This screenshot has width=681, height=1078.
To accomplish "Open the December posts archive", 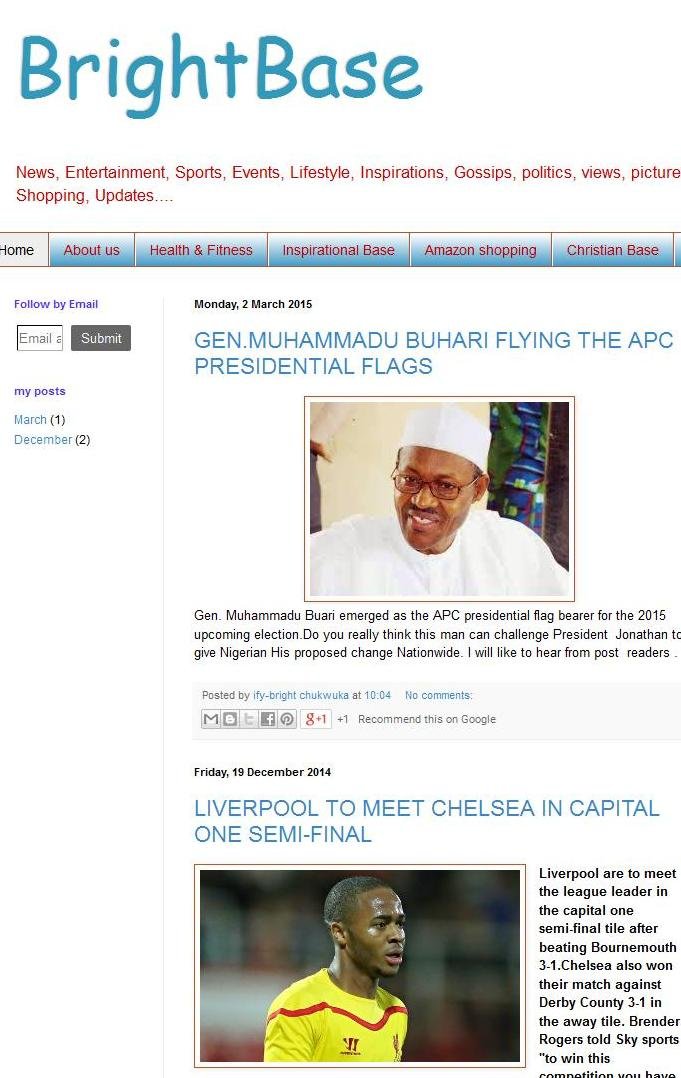I will pos(43,439).
